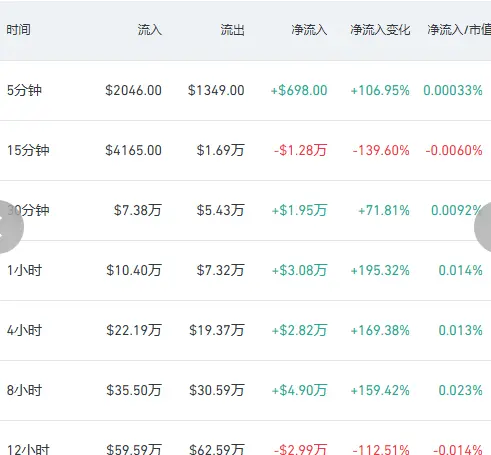The height and width of the screenshot is (455, 491).
Task: Click the +195.32% change value
Action: 380,270
